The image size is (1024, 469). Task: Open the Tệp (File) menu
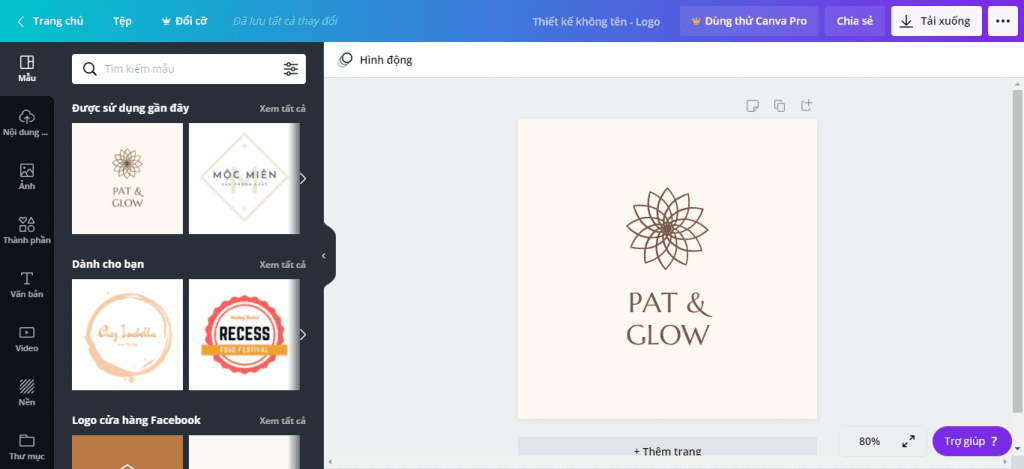[122, 21]
